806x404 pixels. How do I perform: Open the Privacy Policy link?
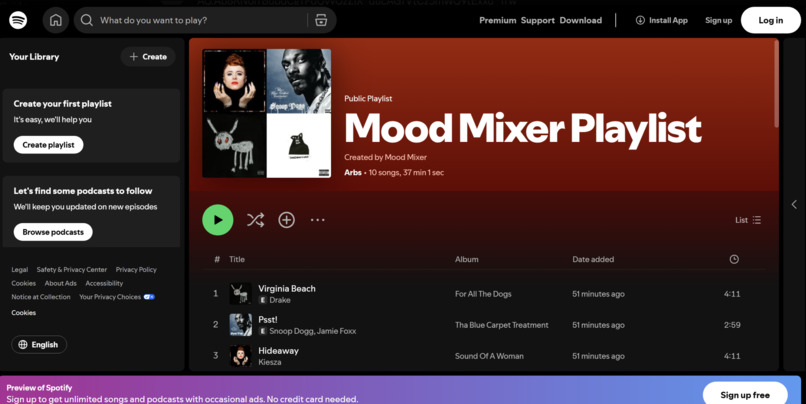coord(136,269)
